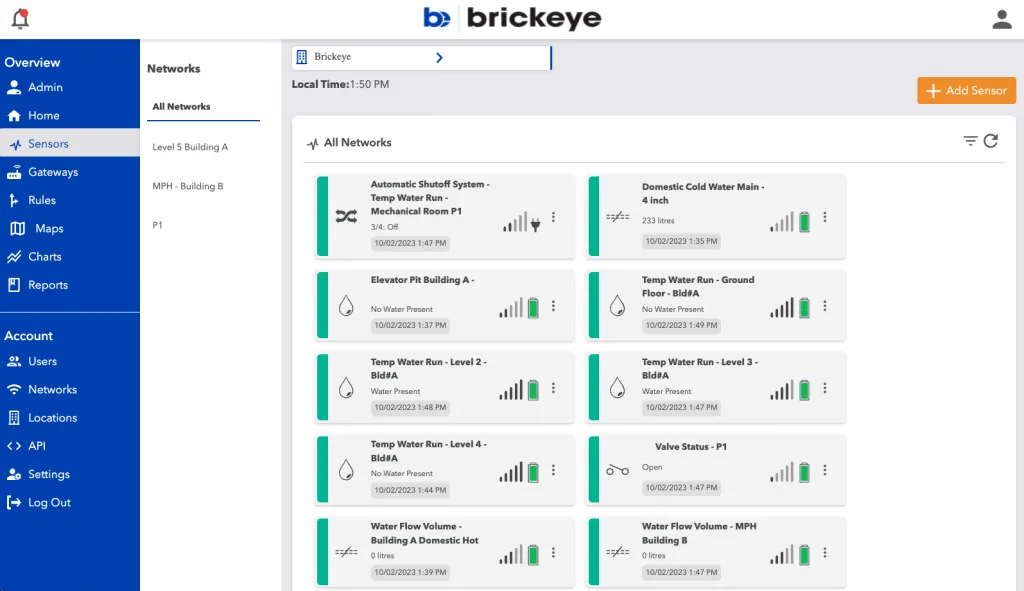Click the '10/02/2023 1:35 PM' timestamp
The image size is (1024, 591).
(681, 241)
